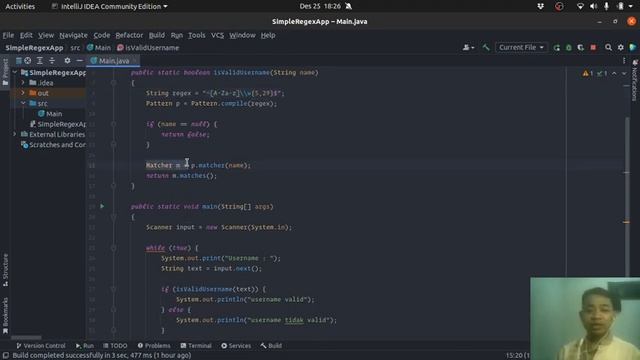Open IntelliJ IDEA Community Edition app menu

(x=109, y=7)
